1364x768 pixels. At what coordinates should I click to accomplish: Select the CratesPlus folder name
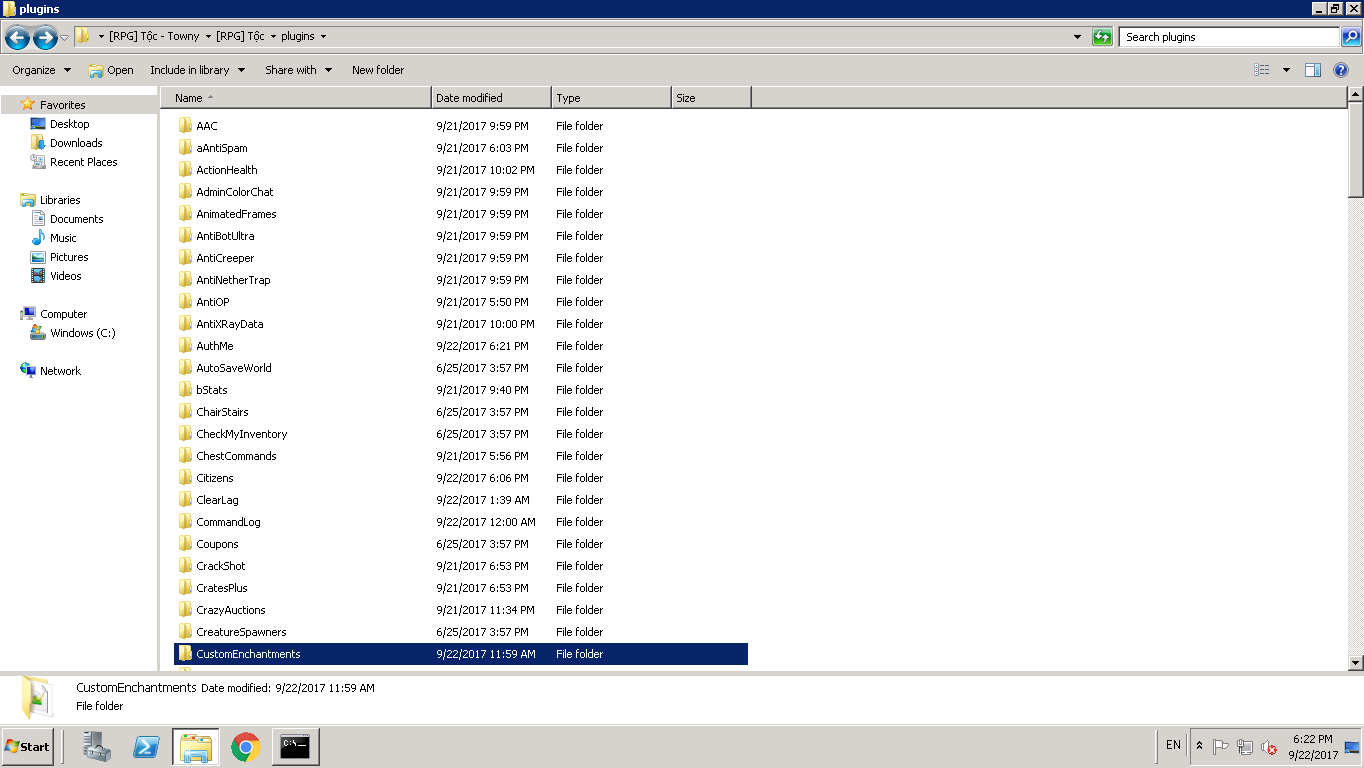click(x=222, y=588)
